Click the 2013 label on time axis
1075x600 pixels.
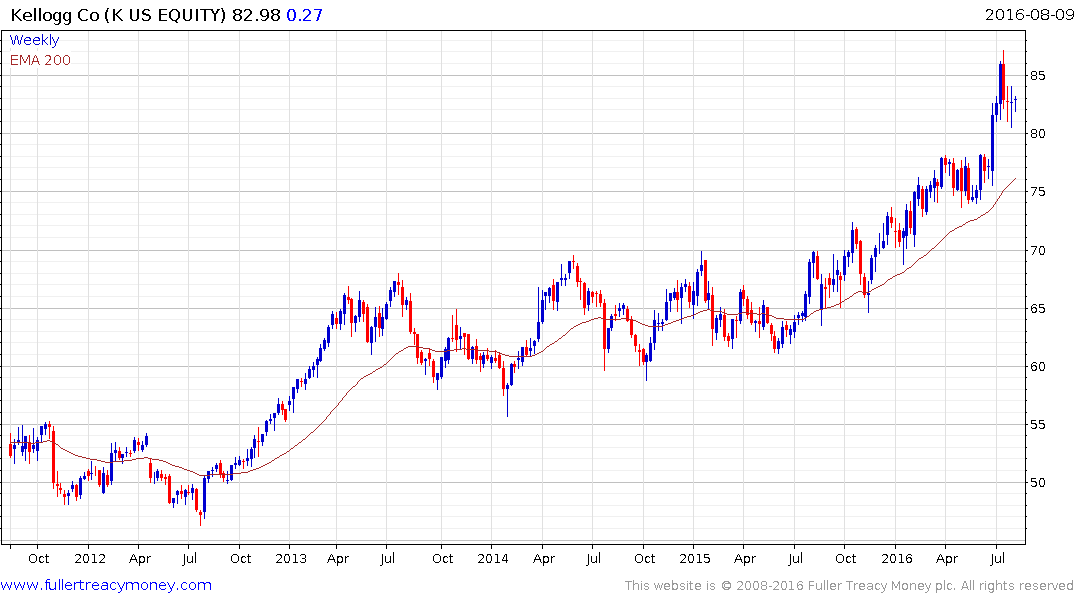click(291, 558)
